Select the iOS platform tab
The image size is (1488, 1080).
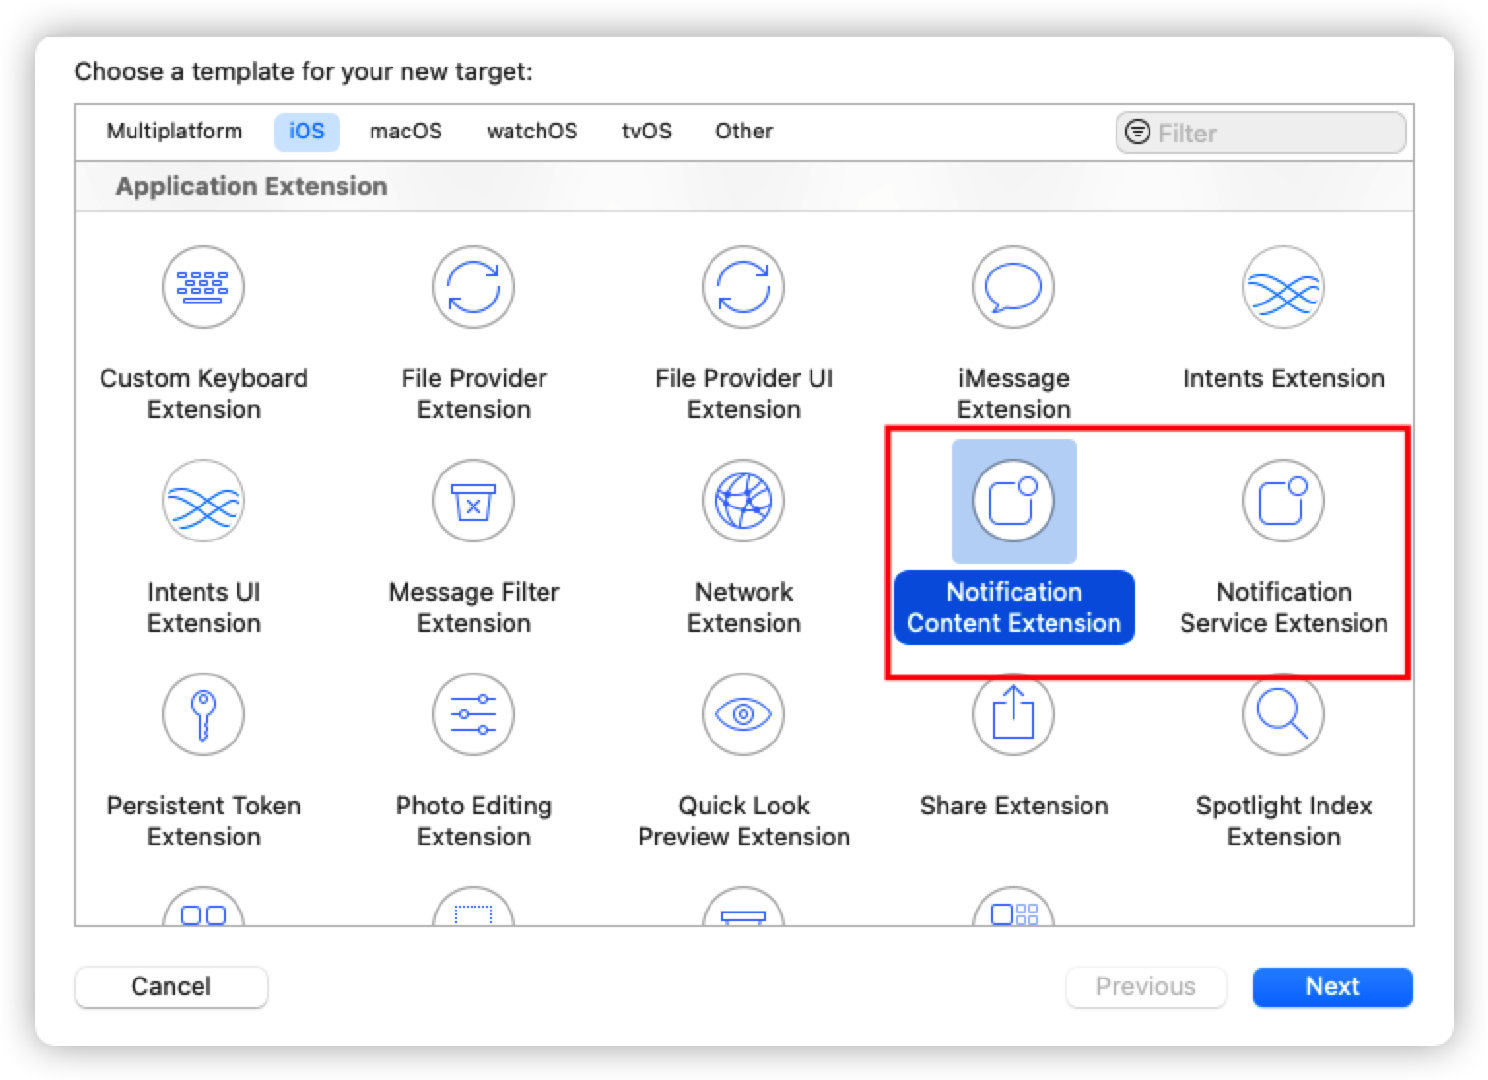pos(307,131)
